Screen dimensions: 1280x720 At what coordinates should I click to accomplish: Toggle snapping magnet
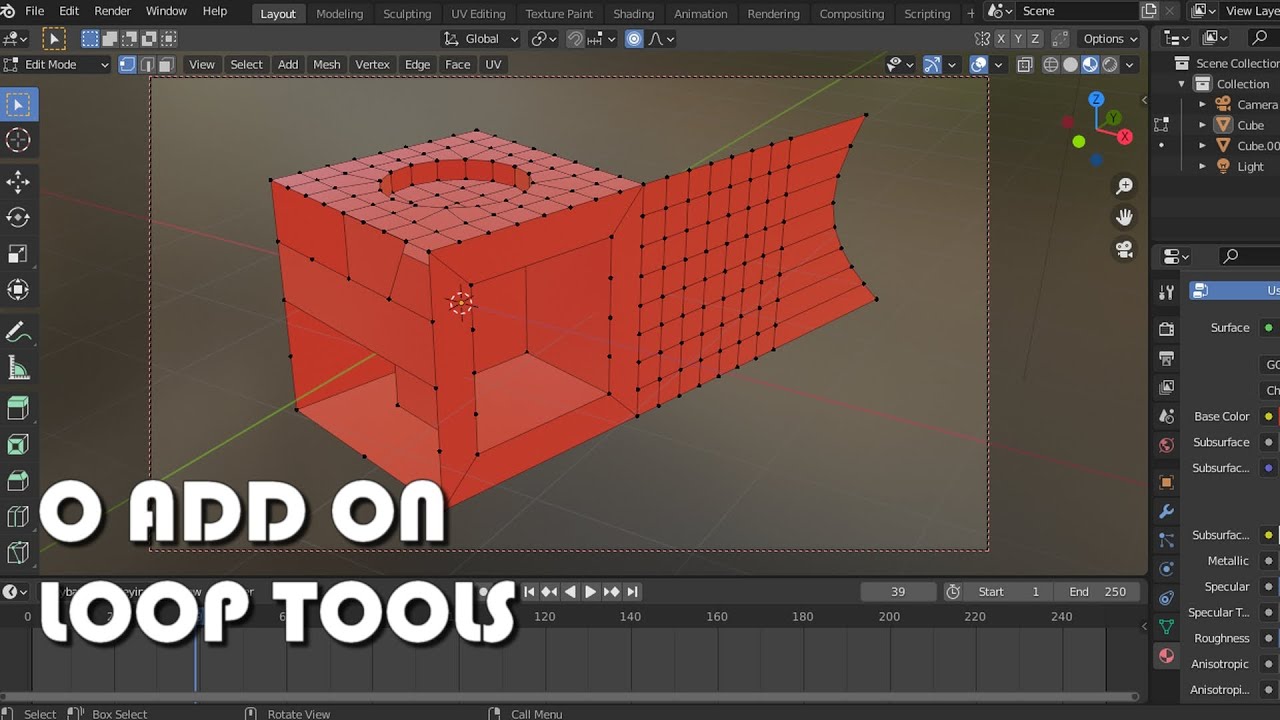(575, 39)
